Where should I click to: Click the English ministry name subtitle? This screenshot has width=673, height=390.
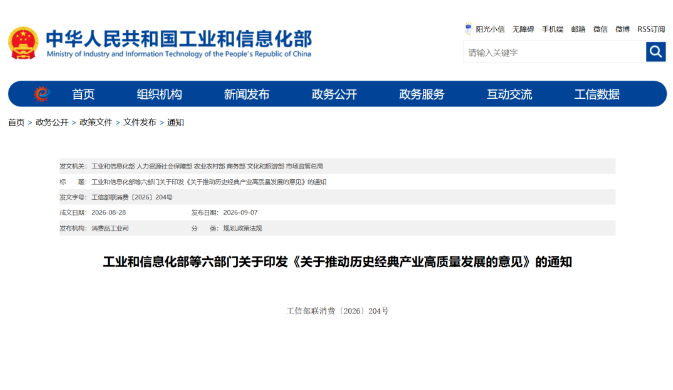(x=179, y=54)
